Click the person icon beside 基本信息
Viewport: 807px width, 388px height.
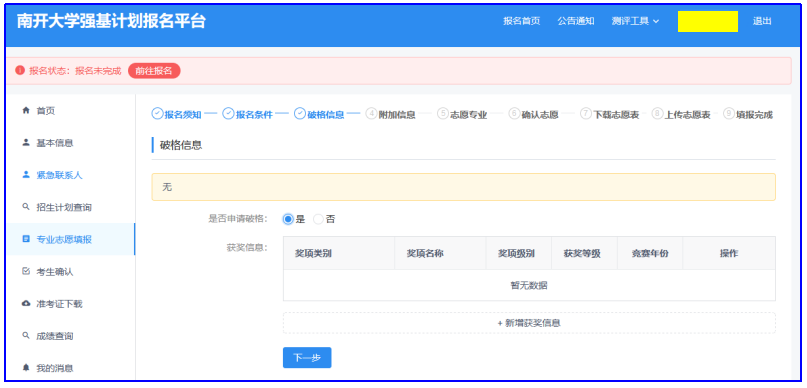point(26,143)
